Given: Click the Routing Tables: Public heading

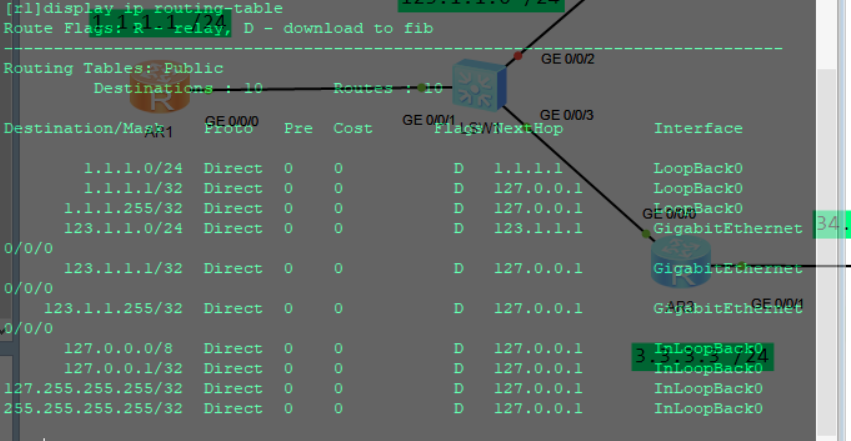Looking at the screenshot, I should coord(113,68).
